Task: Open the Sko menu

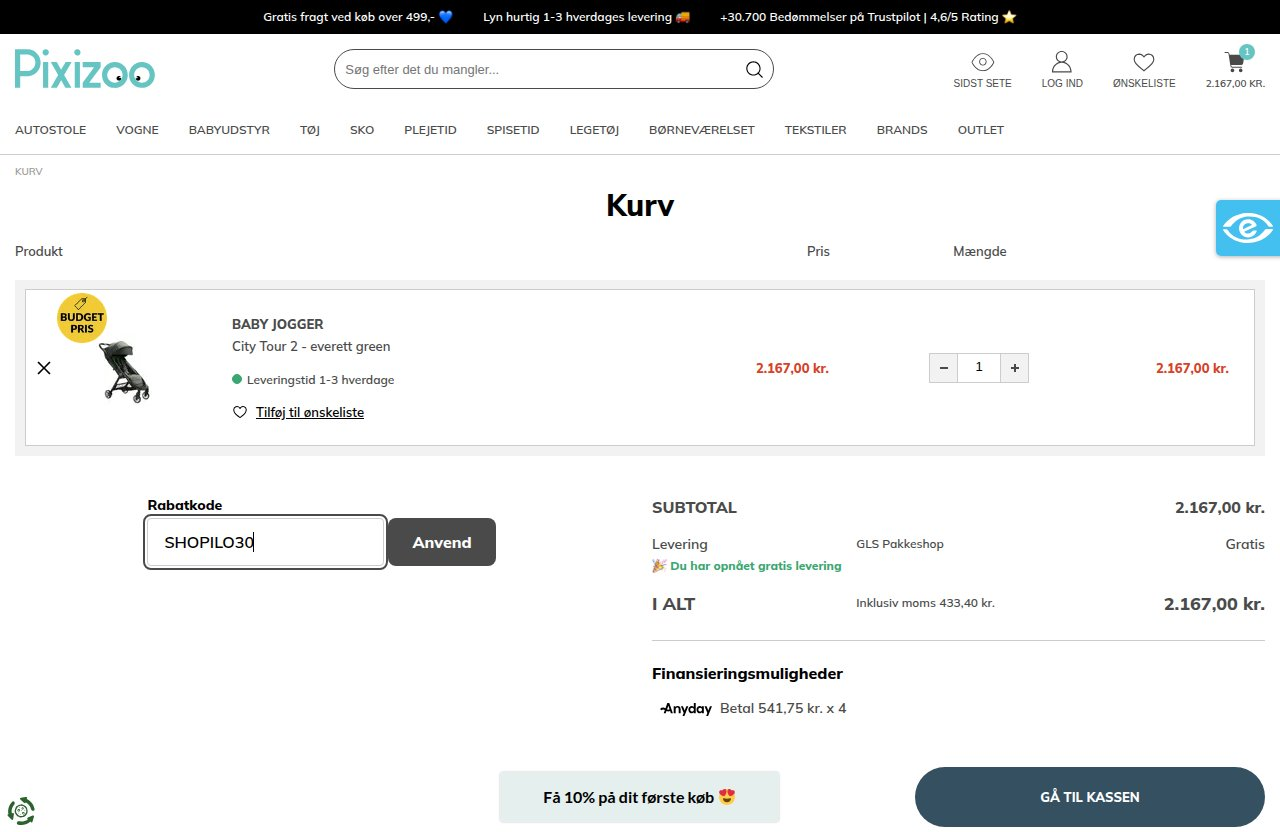Action: [362, 130]
